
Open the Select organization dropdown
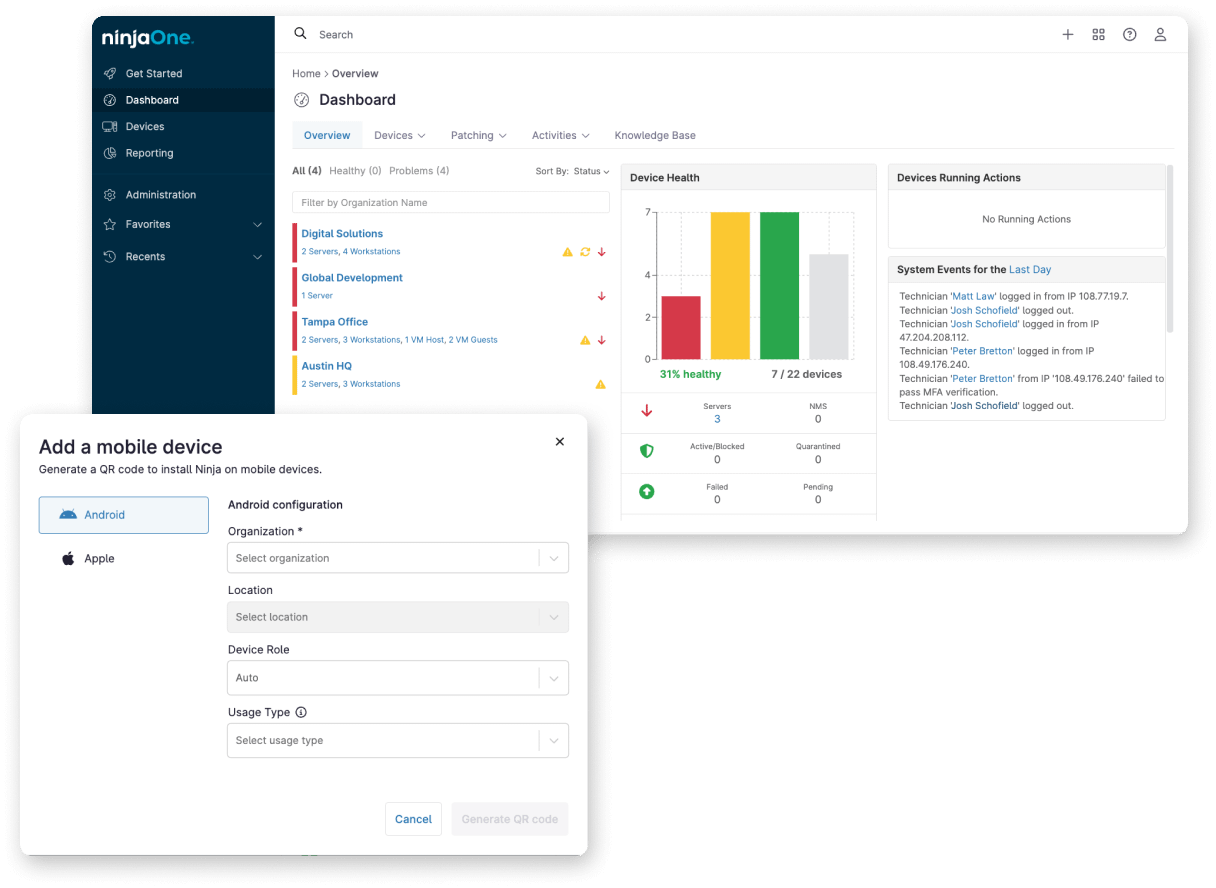click(397, 557)
